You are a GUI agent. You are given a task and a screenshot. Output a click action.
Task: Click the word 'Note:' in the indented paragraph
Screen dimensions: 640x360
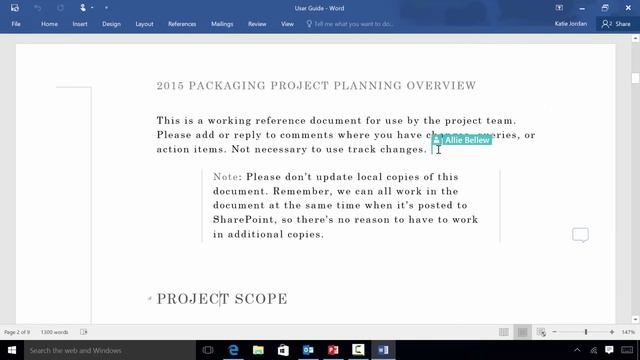227,177
